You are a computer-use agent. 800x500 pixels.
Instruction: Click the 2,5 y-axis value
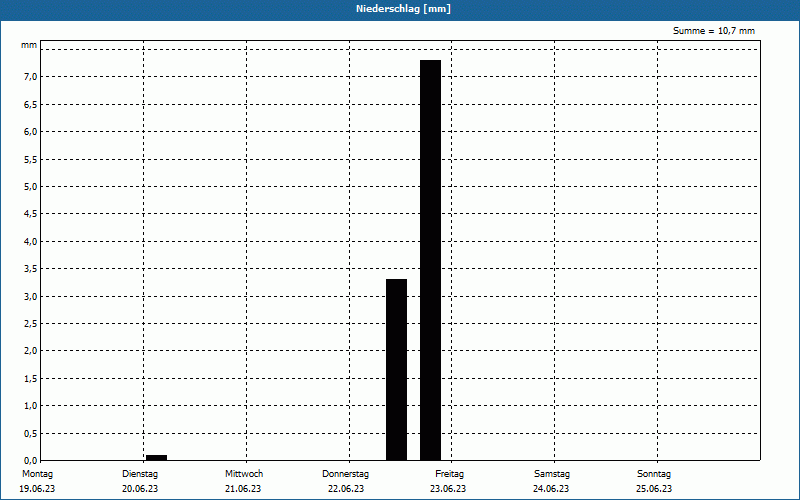pyautogui.click(x=31, y=323)
